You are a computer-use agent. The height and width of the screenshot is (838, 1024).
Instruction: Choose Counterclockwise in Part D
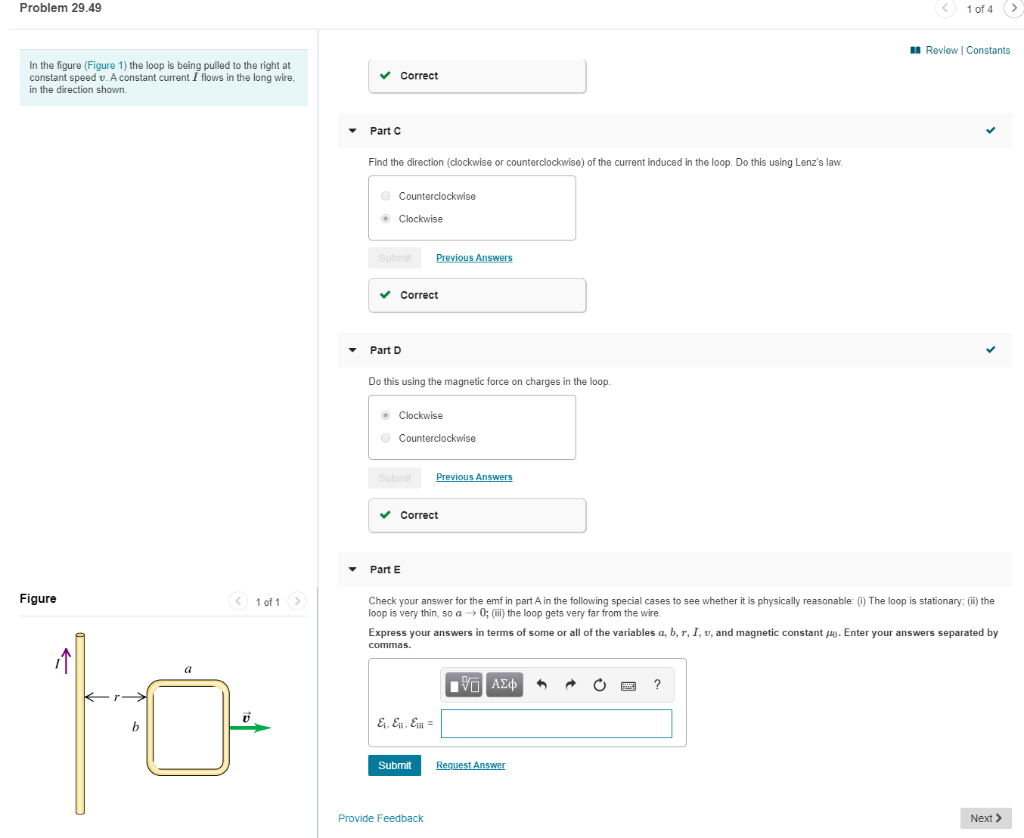(386, 438)
